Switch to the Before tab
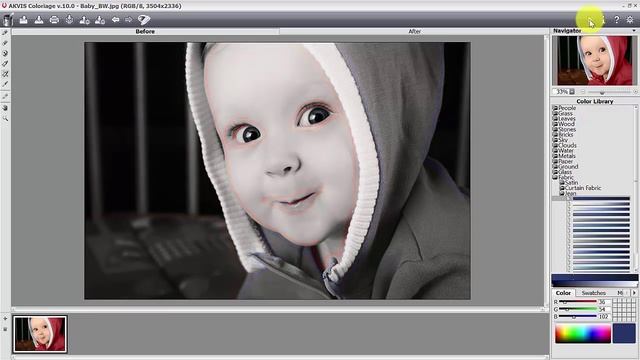The image size is (640, 360). [145, 31]
